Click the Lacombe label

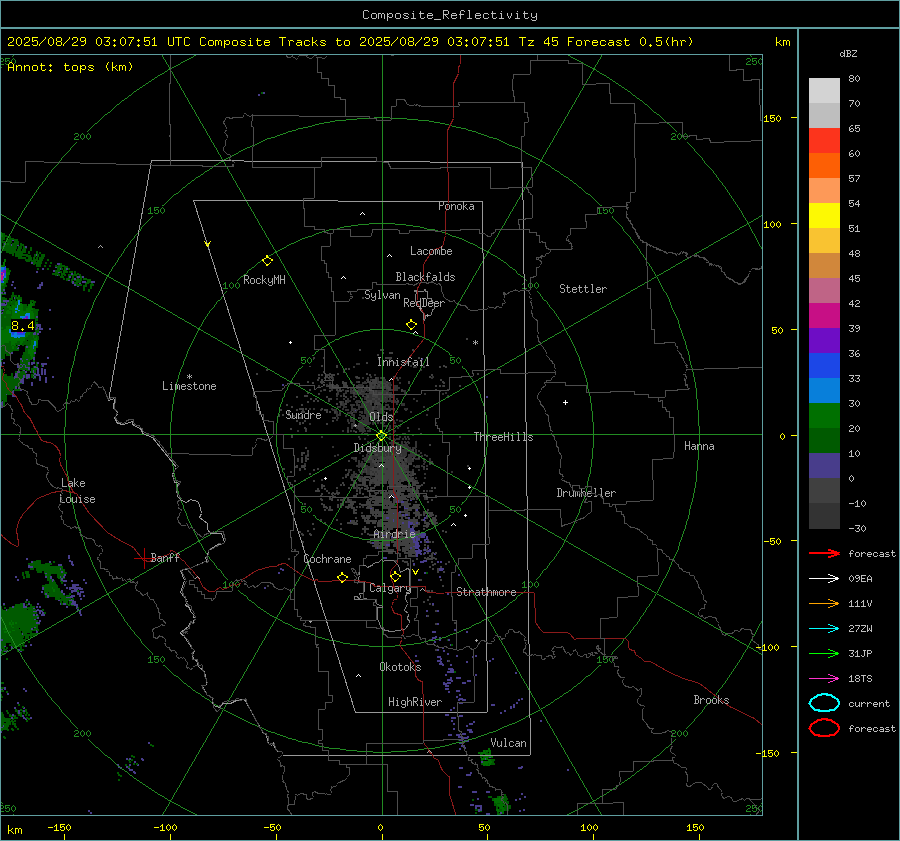pyautogui.click(x=431, y=251)
